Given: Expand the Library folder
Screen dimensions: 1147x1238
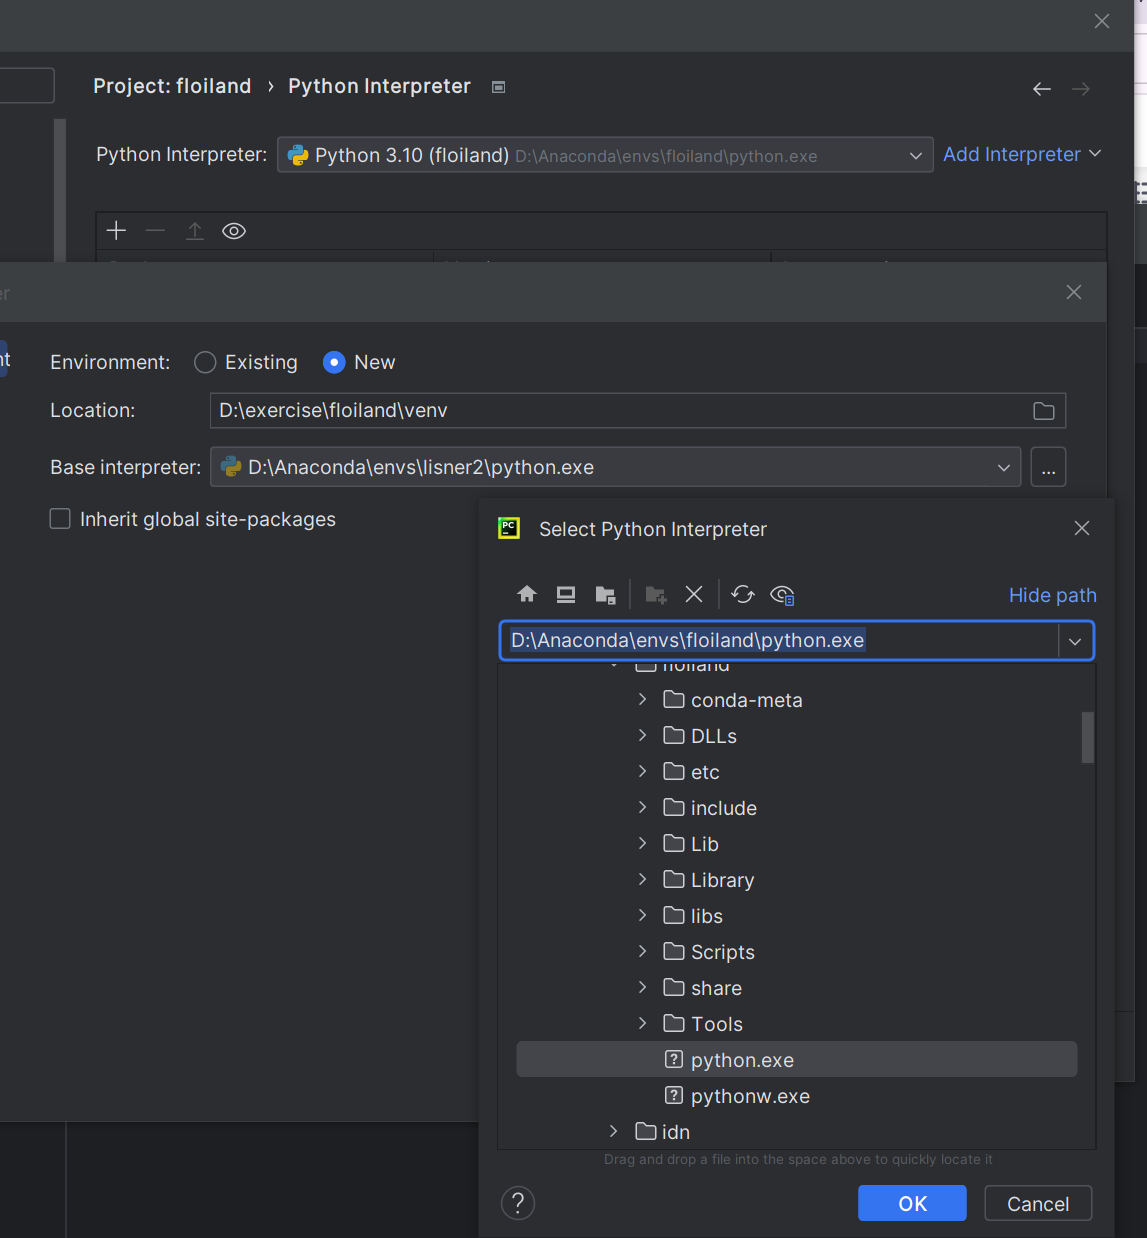Looking at the screenshot, I should pos(642,879).
